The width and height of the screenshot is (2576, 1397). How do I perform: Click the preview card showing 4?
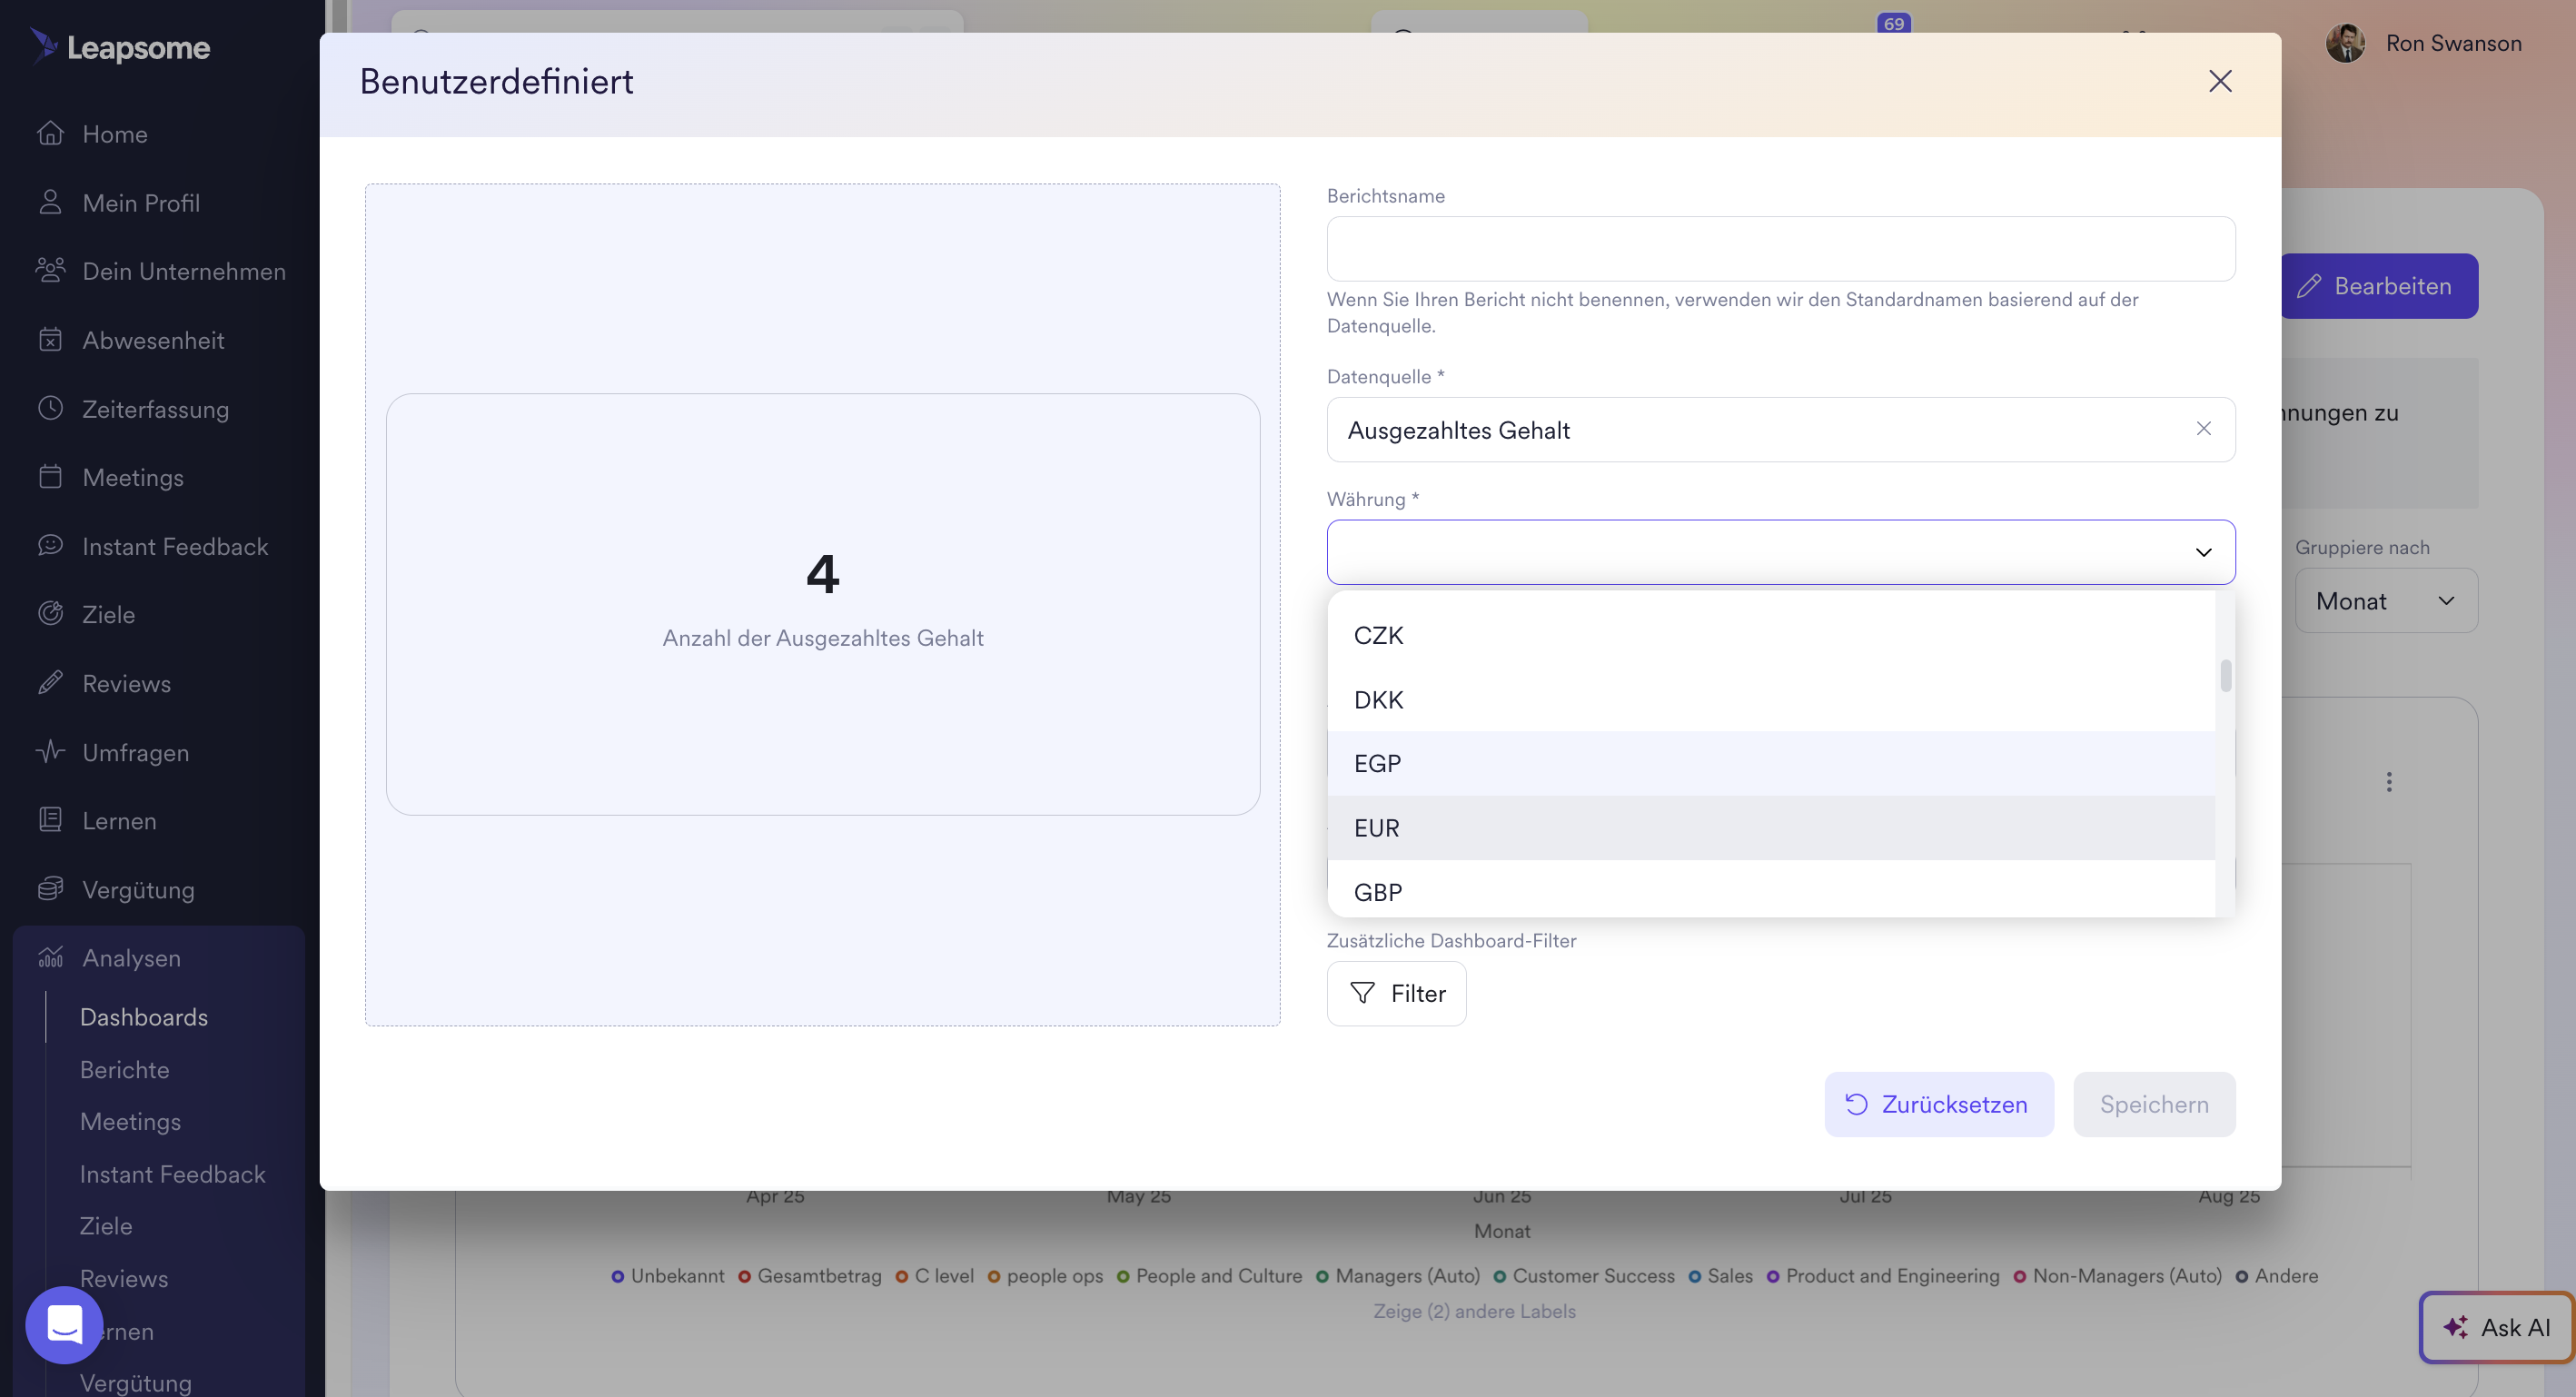(822, 603)
